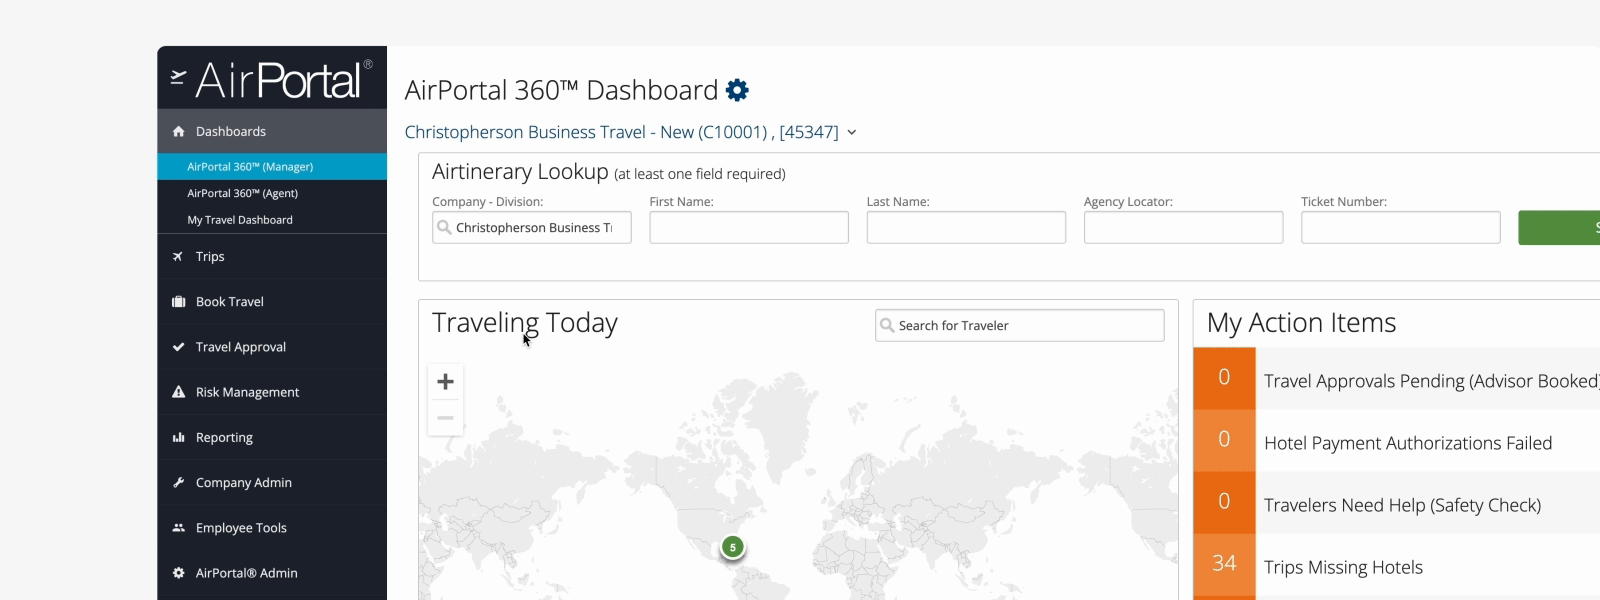Click the 0 tile for Travel Approvals Pending
This screenshot has height=600, width=1600.
tap(1224, 377)
